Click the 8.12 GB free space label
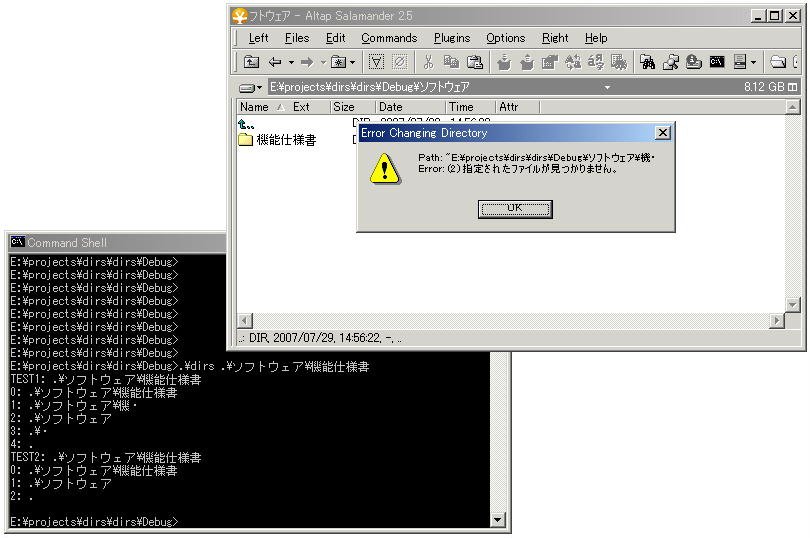Screen dimensions: 810x538 pos(764,87)
